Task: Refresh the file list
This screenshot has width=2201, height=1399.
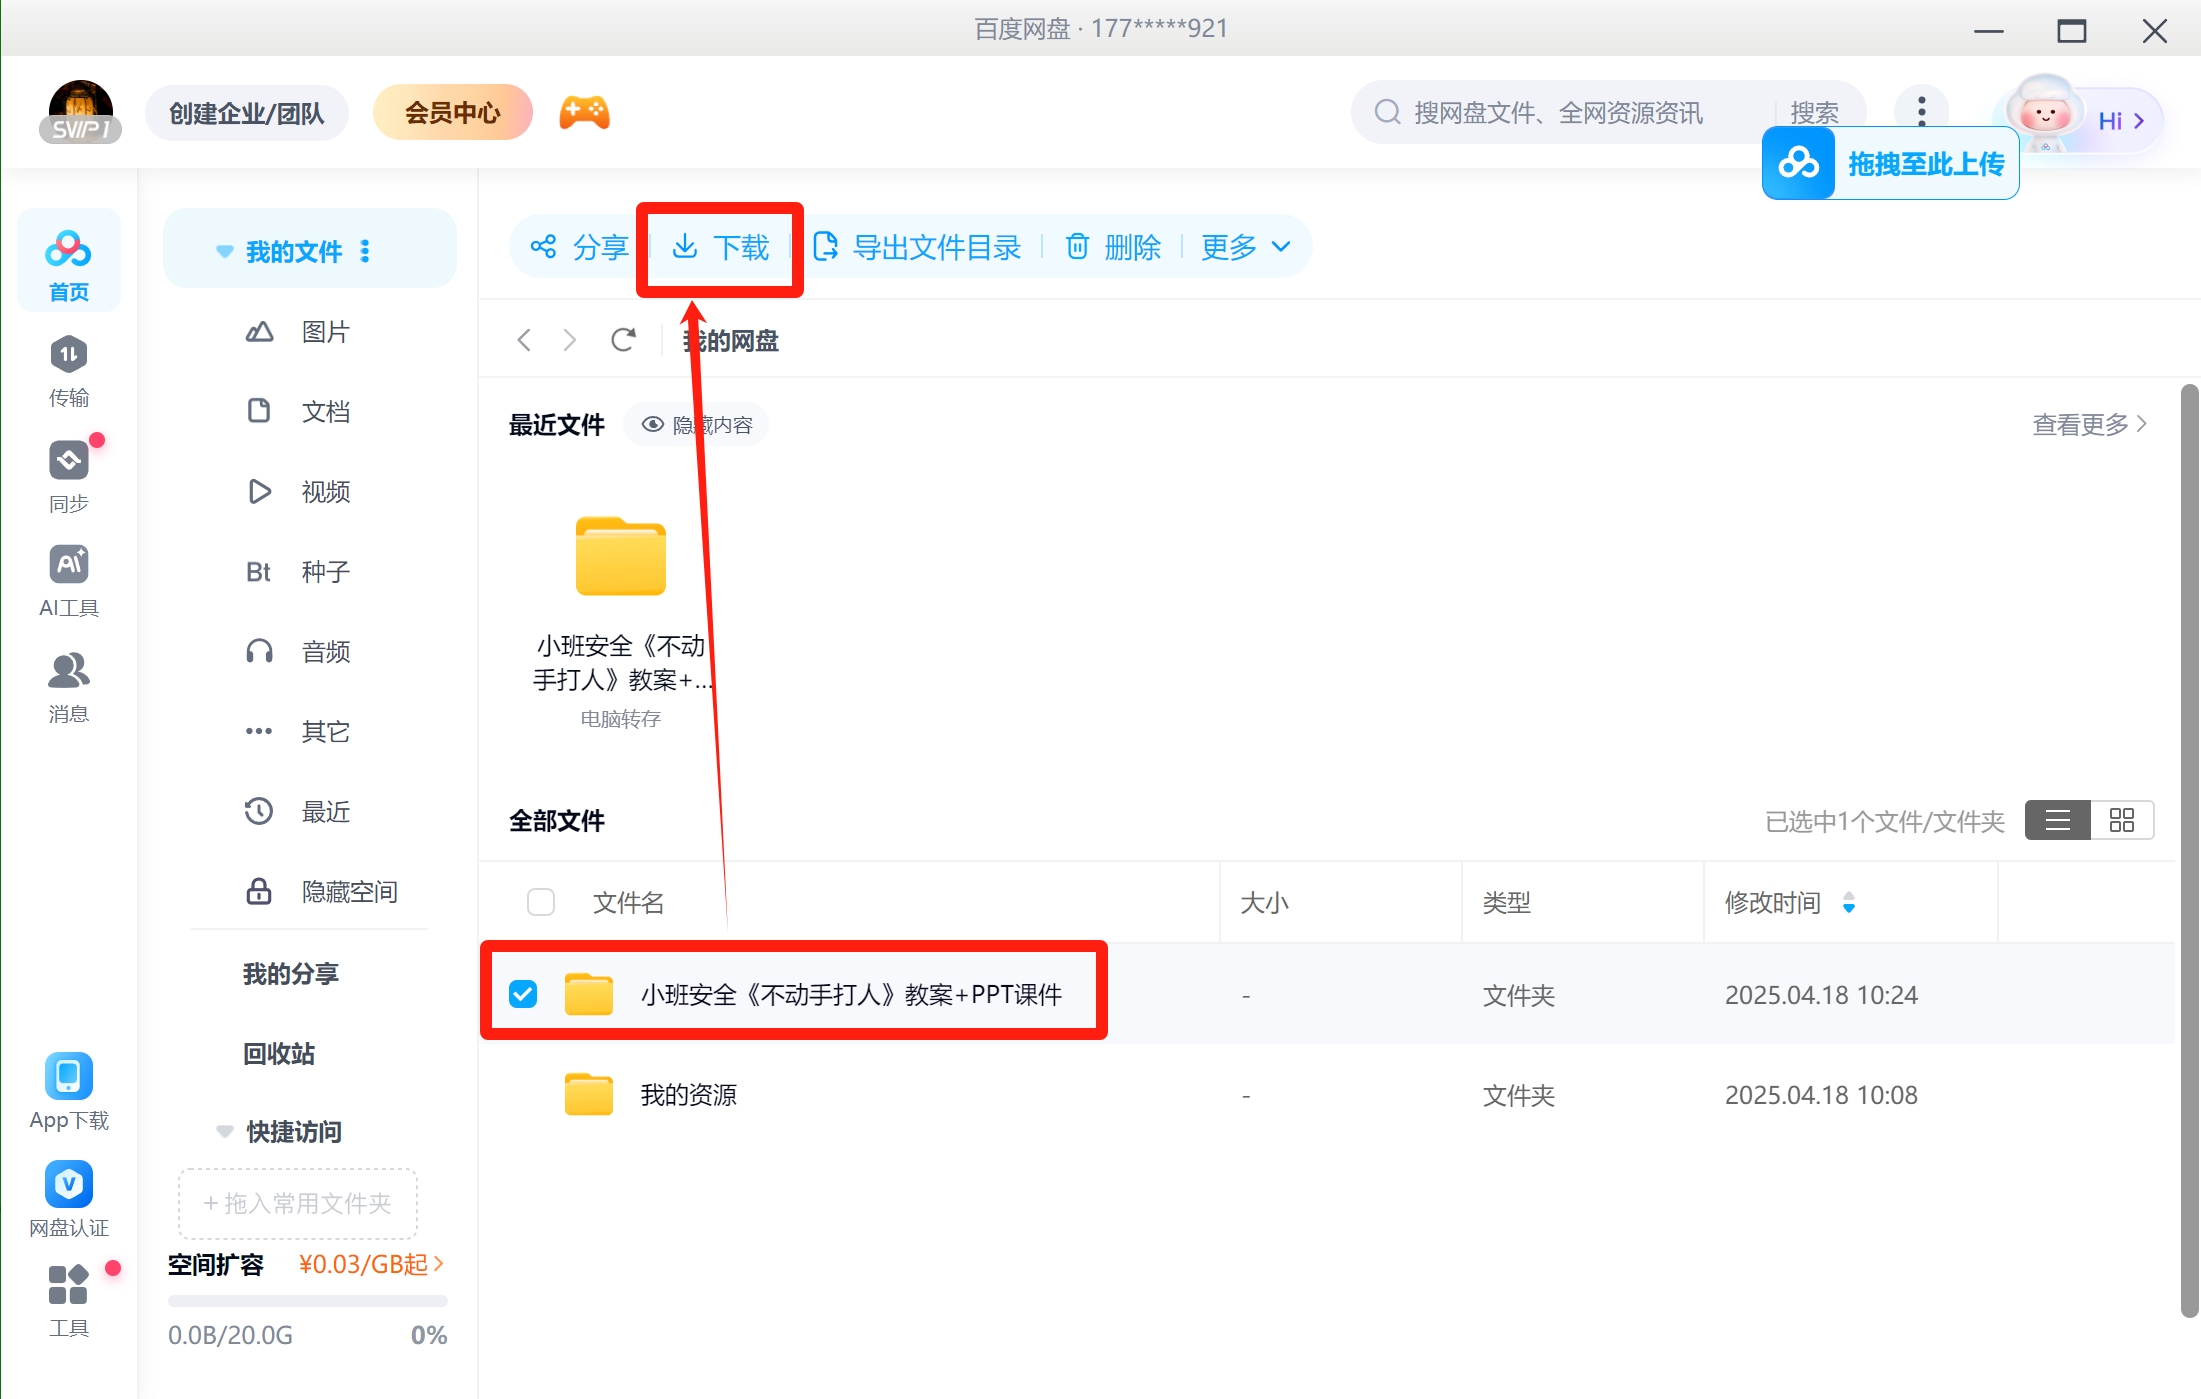Action: (x=623, y=340)
